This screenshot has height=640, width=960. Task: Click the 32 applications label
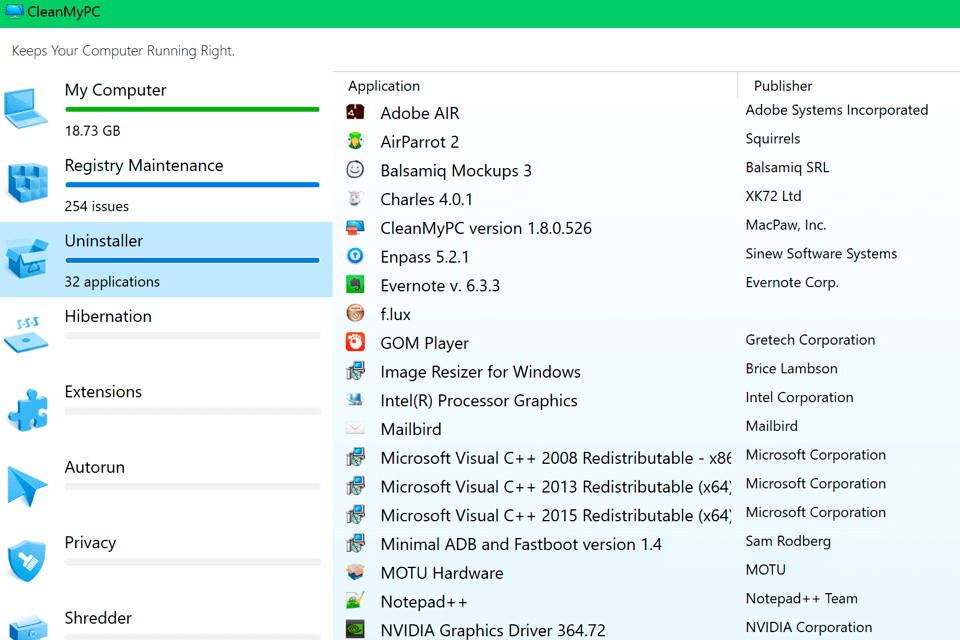click(112, 282)
